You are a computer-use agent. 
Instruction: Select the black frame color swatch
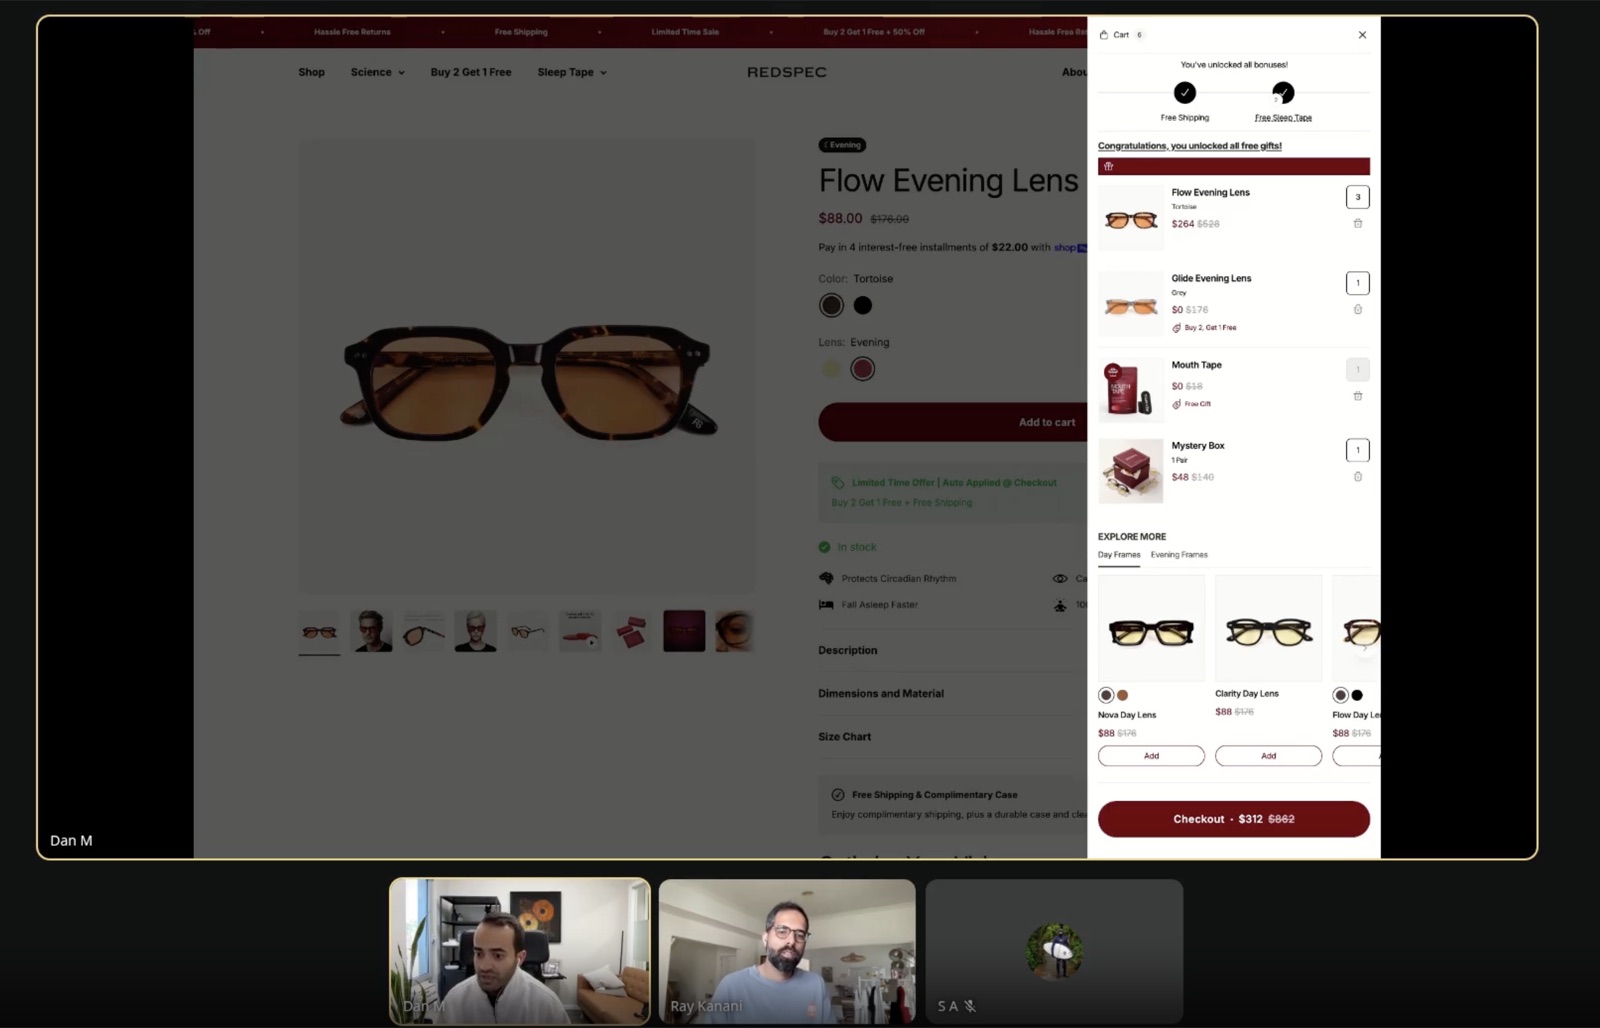pos(863,305)
